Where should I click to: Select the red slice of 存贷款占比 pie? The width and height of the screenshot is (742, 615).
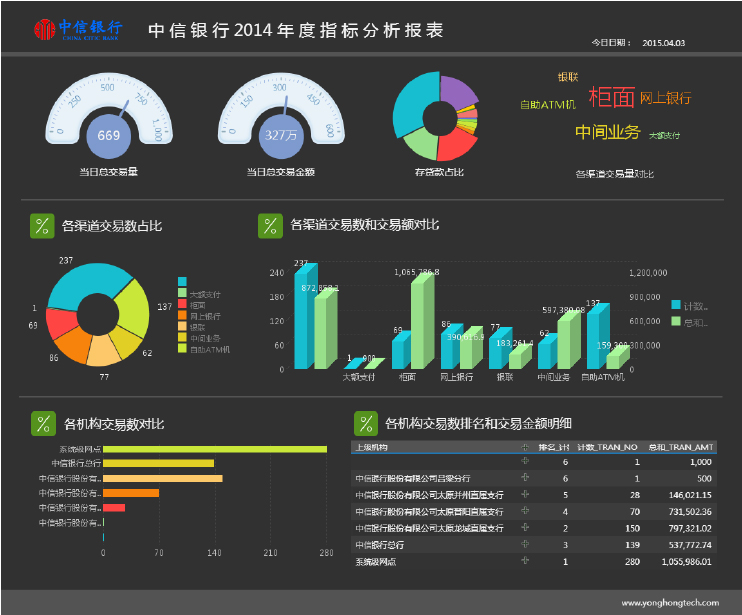click(455, 145)
